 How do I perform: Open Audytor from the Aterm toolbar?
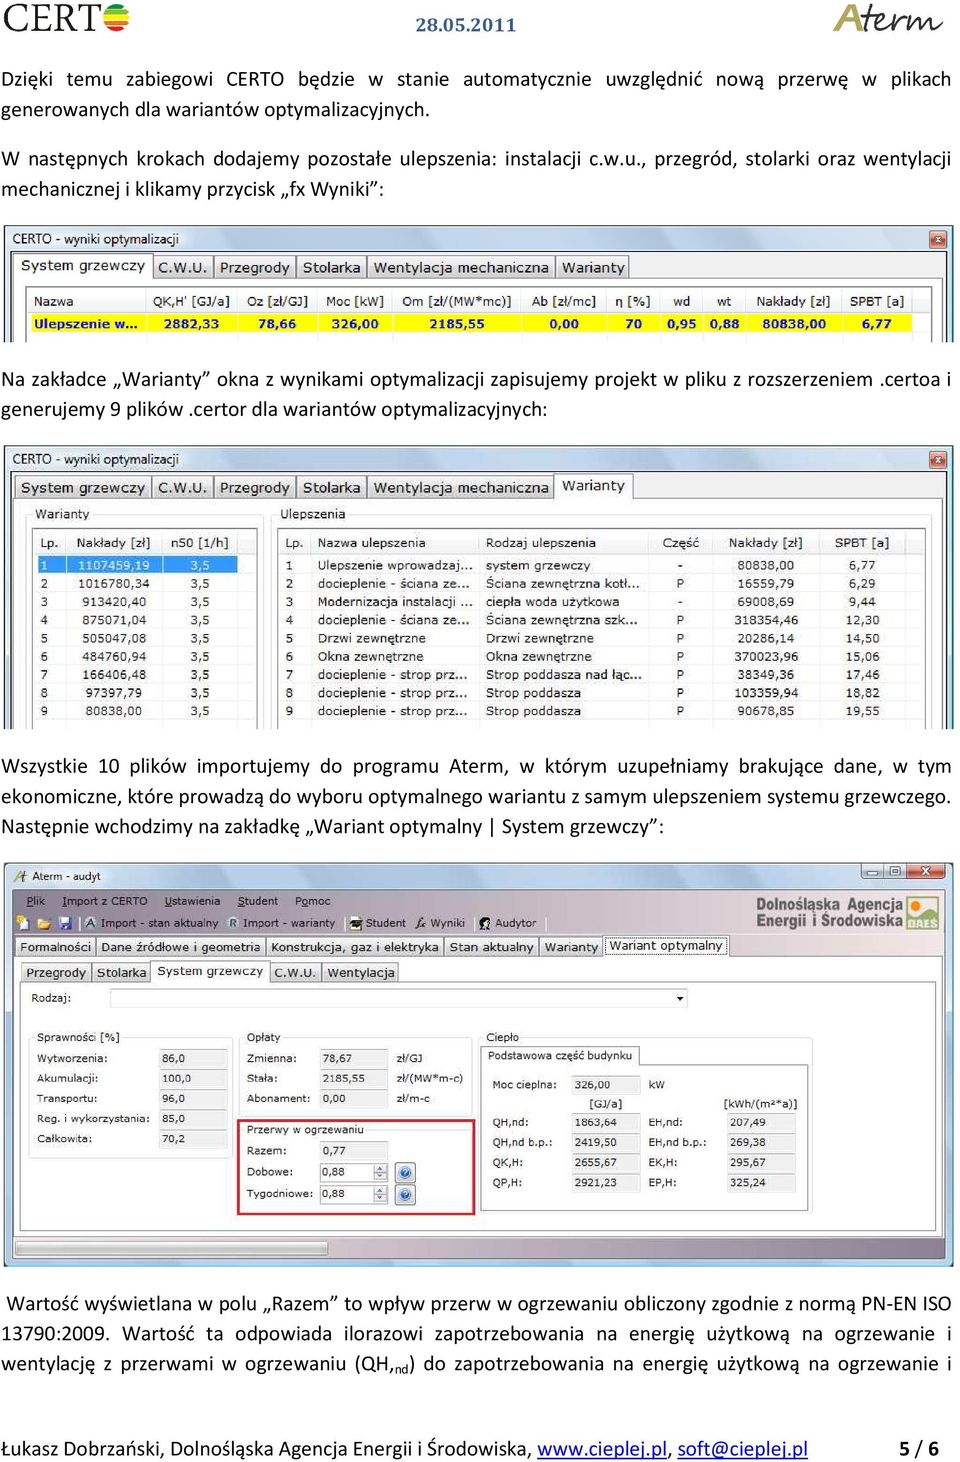(x=508, y=923)
